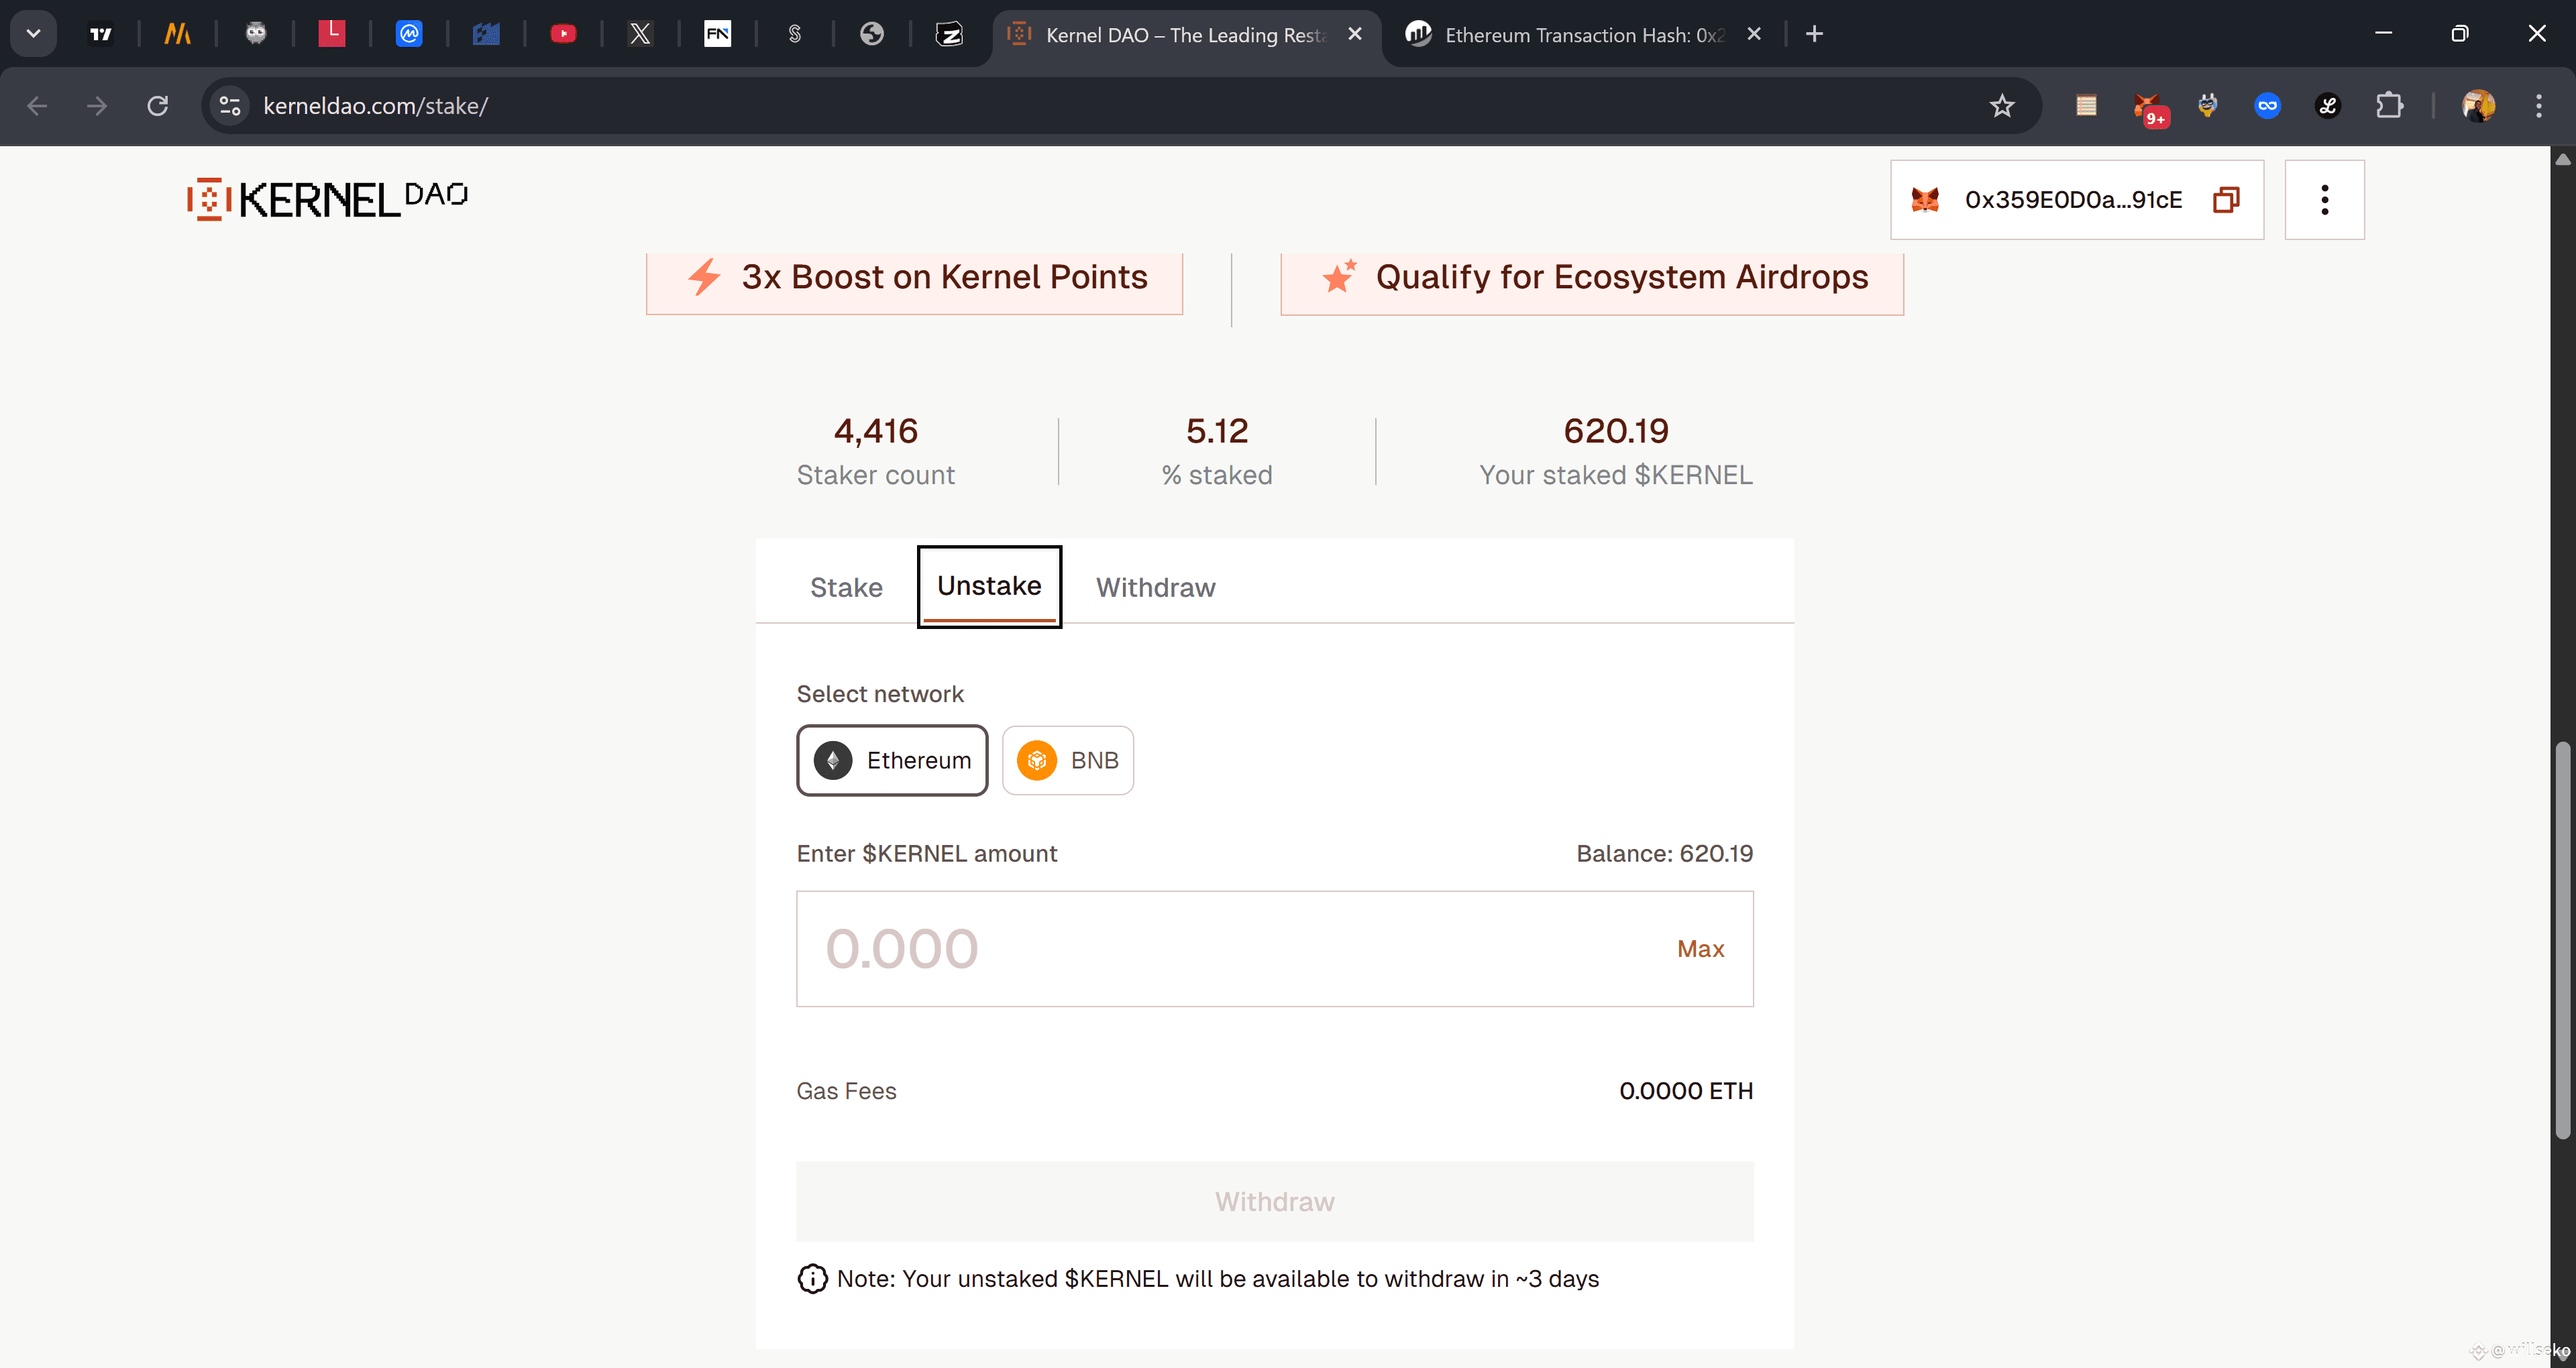Screen dimensions: 2576x1368
Task: Reload the page
Action: pos(157,106)
